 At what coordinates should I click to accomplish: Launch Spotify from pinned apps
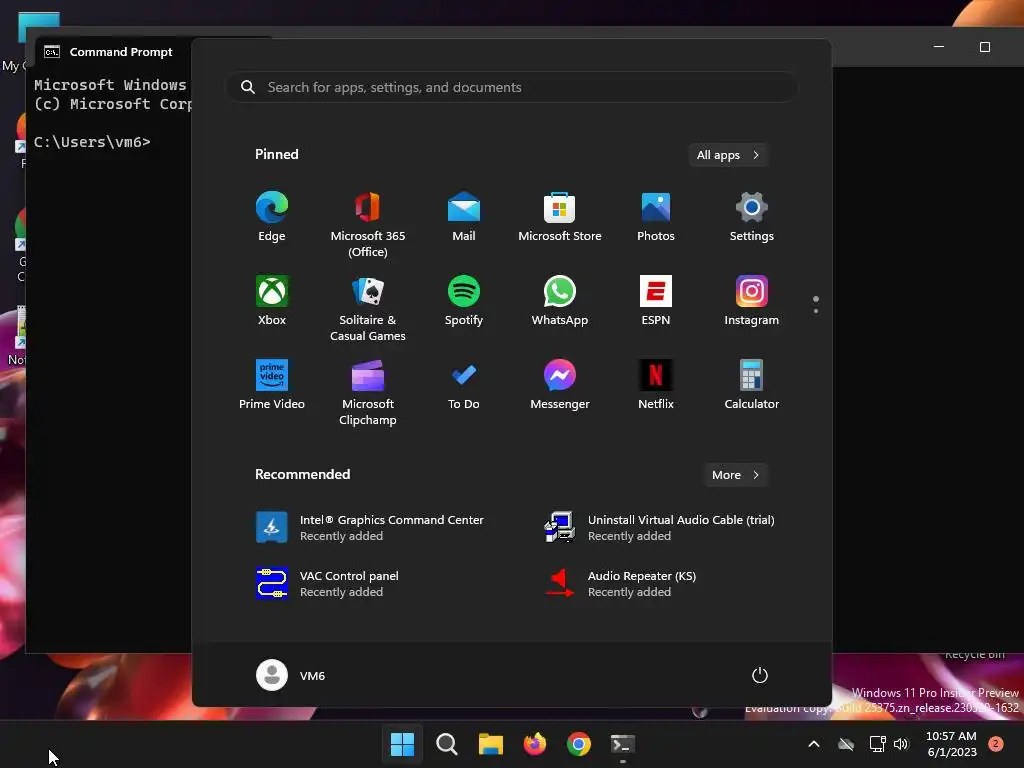(x=464, y=301)
